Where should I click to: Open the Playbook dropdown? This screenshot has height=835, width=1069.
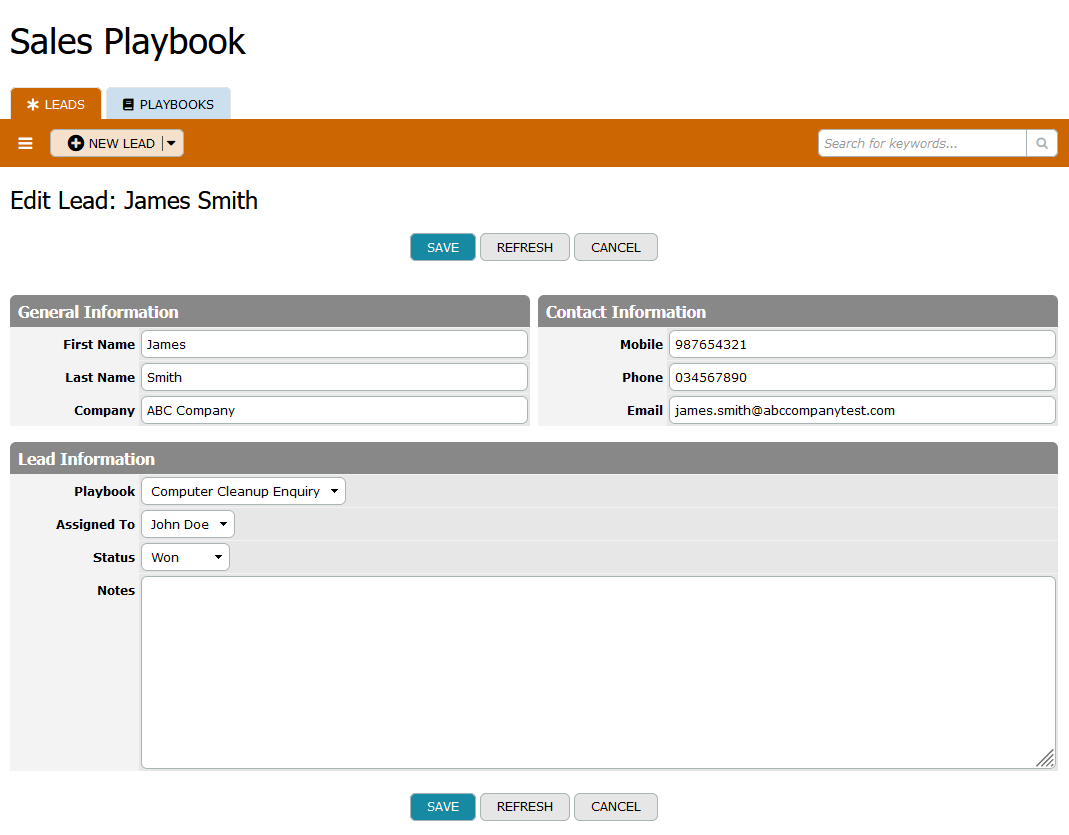point(243,491)
